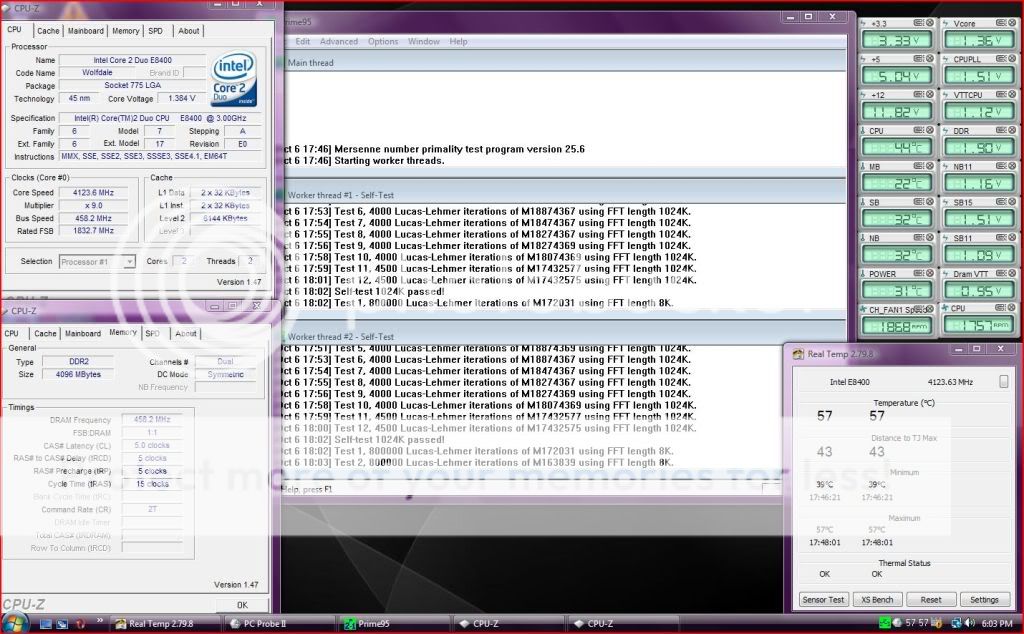Switch to Cache tab in the processor CPU-Z window
Viewport: 1024px width, 634px height.
[x=48, y=31]
